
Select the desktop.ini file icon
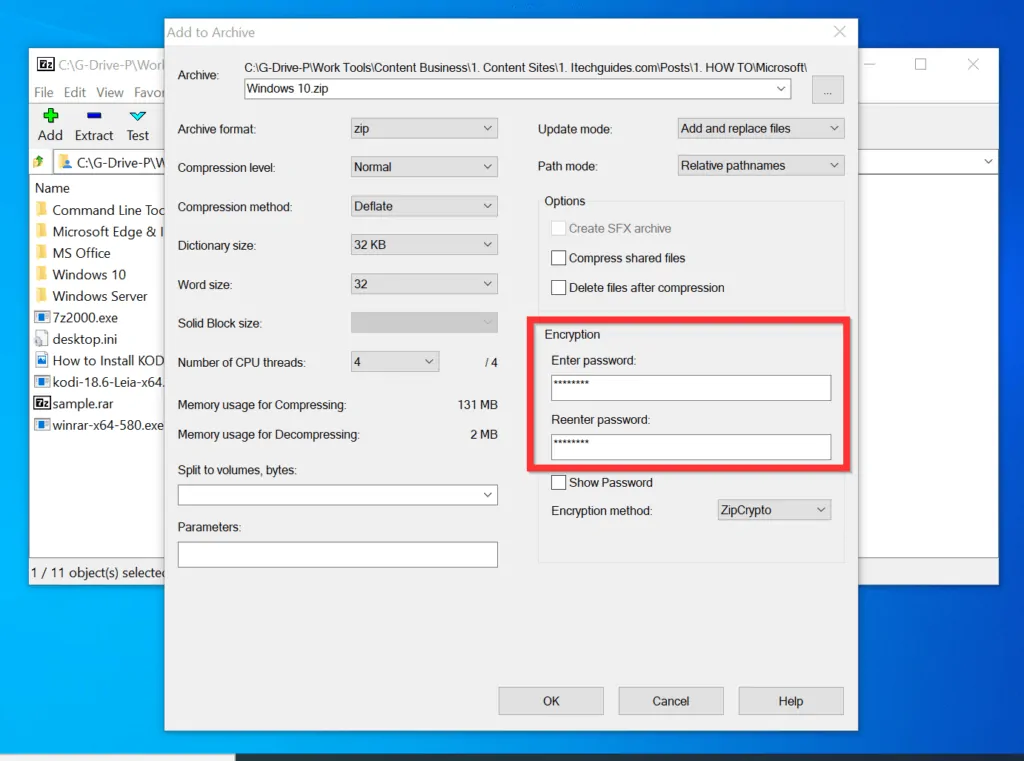42,339
